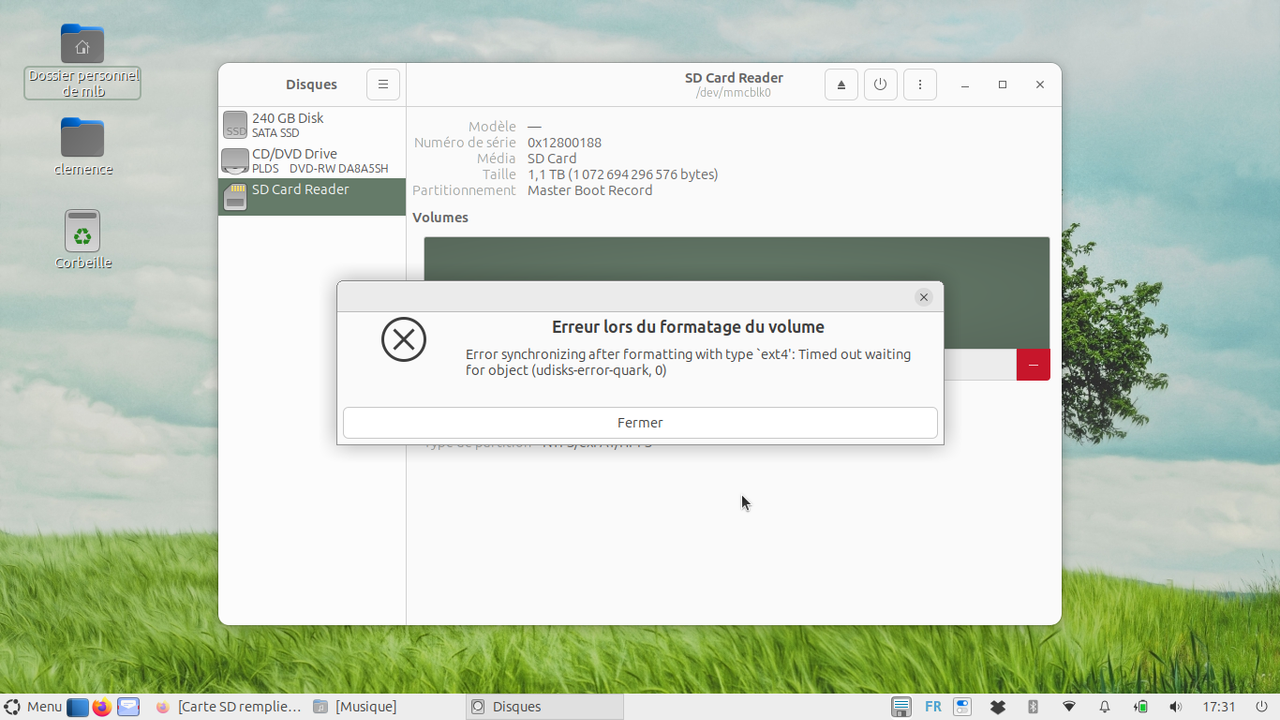Switch to Carte SD remplie Firefox window
Viewport: 1280px width, 720px height.
pos(228,707)
